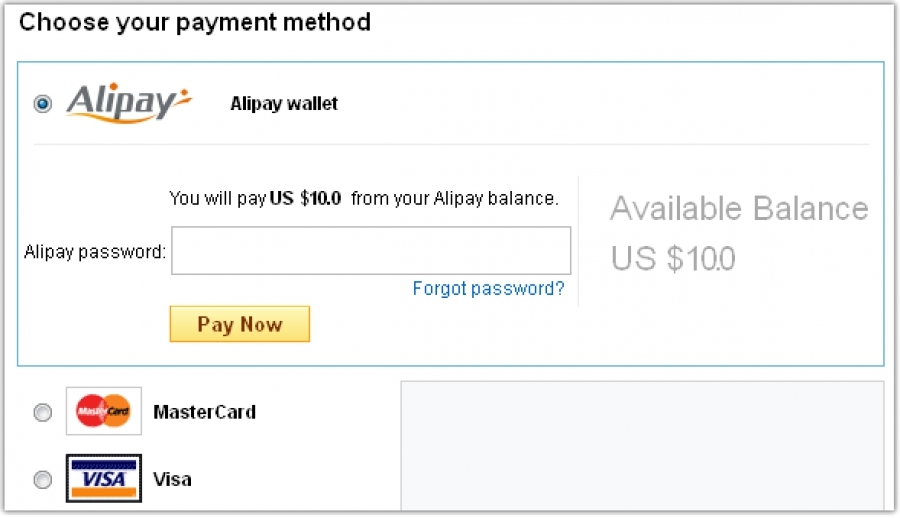Click the yellow Pay Now button
Viewport: 900px width, 518px height.
click(240, 324)
